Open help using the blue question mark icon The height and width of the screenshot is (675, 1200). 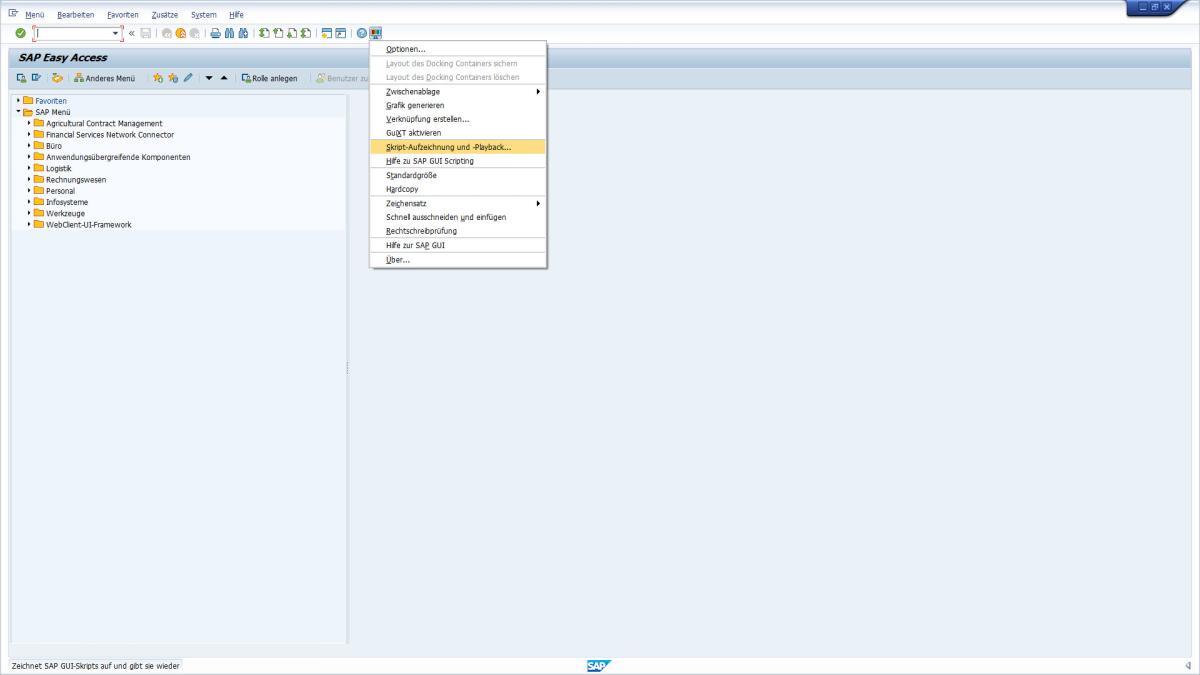(362, 32)
